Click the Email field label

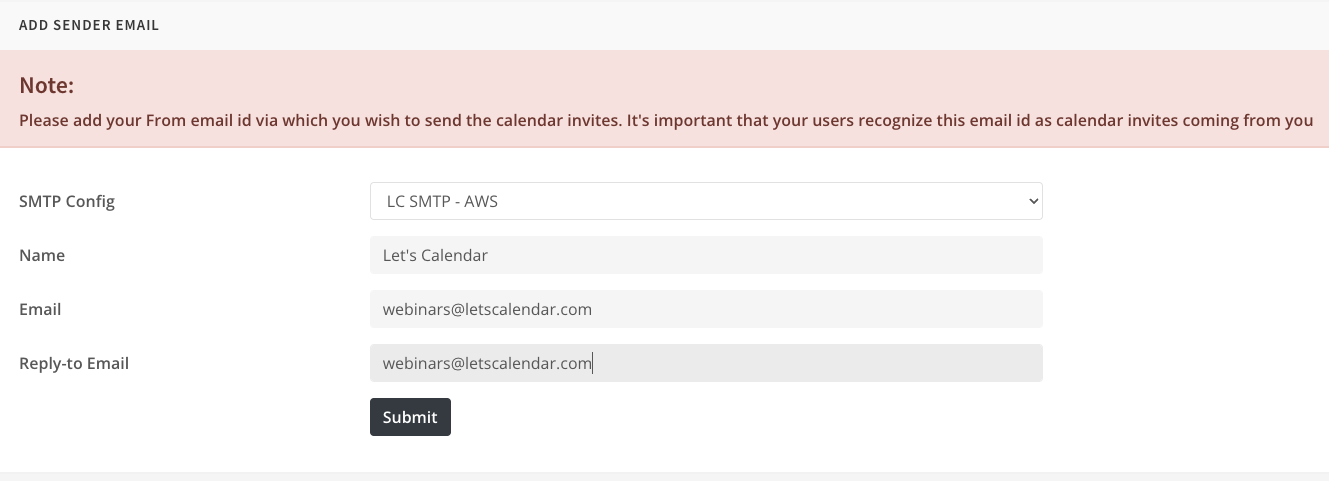[40, 309]
